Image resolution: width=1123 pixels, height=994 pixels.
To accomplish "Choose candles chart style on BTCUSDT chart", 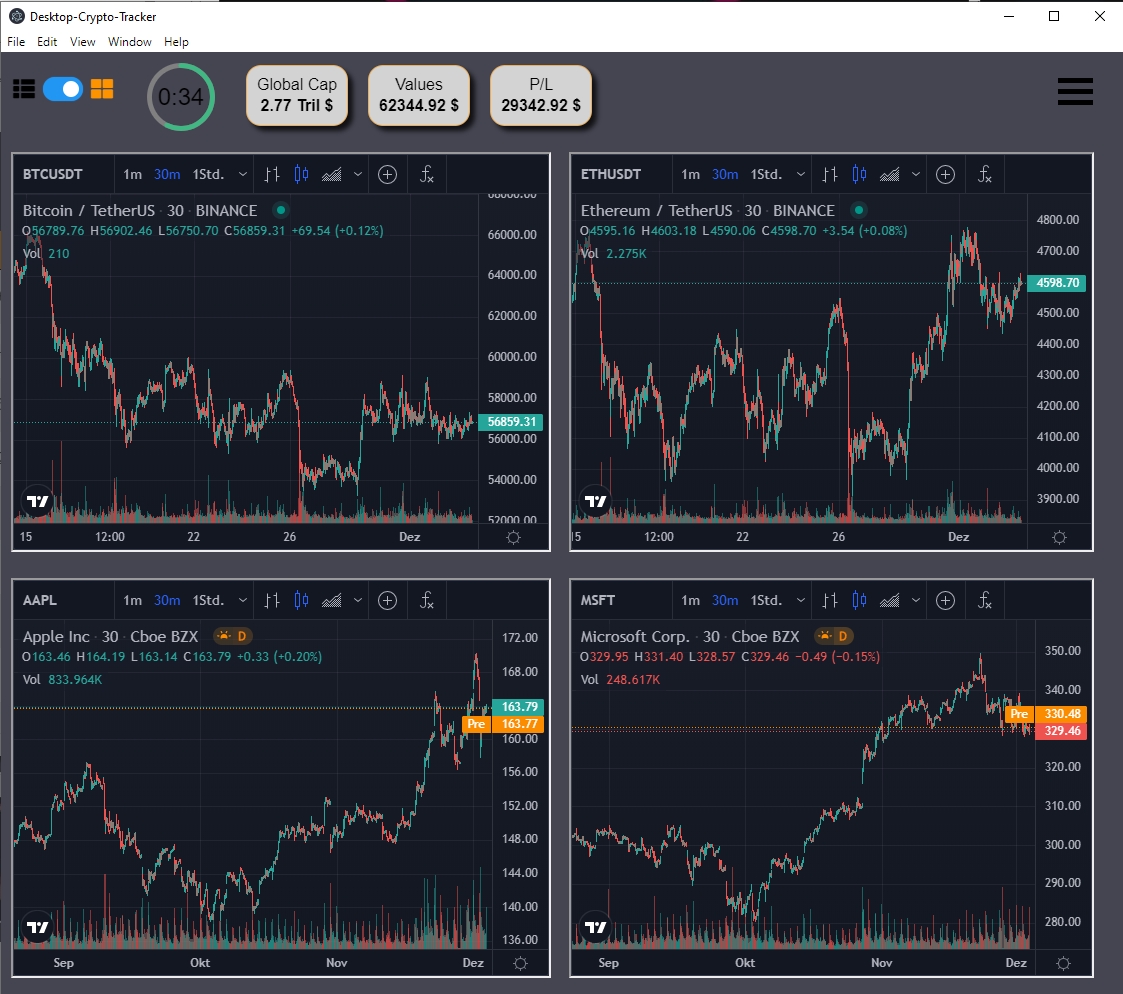I will [x=302, y=174].
